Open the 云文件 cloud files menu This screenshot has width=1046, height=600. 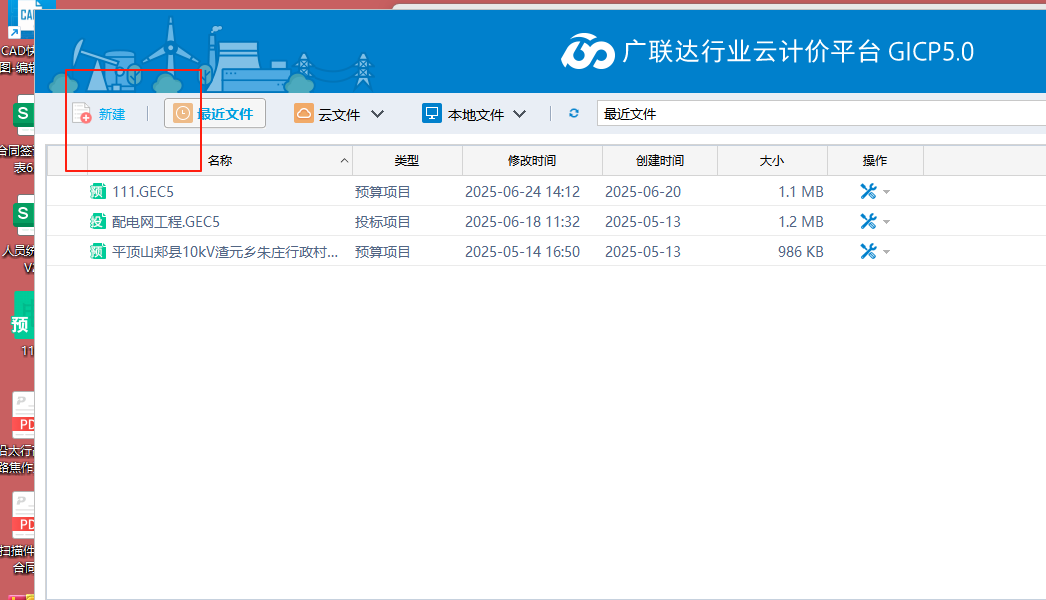339,114
